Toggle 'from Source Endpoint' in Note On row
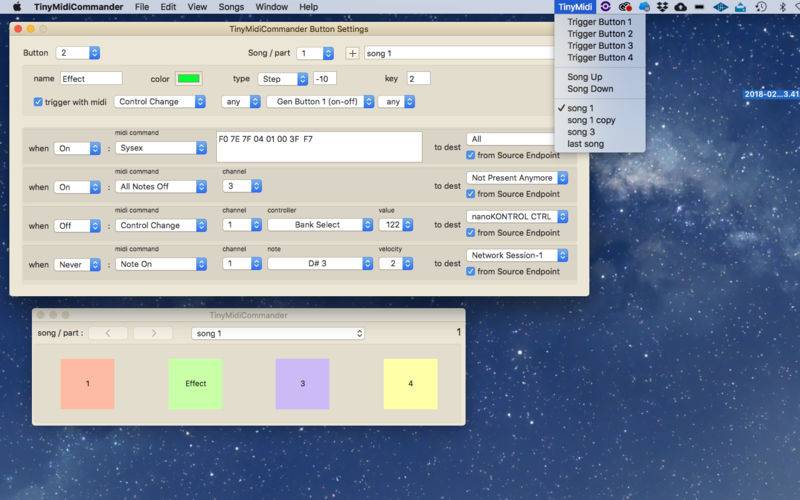Screen dimensions: 800x500 [x=470, y=271]
